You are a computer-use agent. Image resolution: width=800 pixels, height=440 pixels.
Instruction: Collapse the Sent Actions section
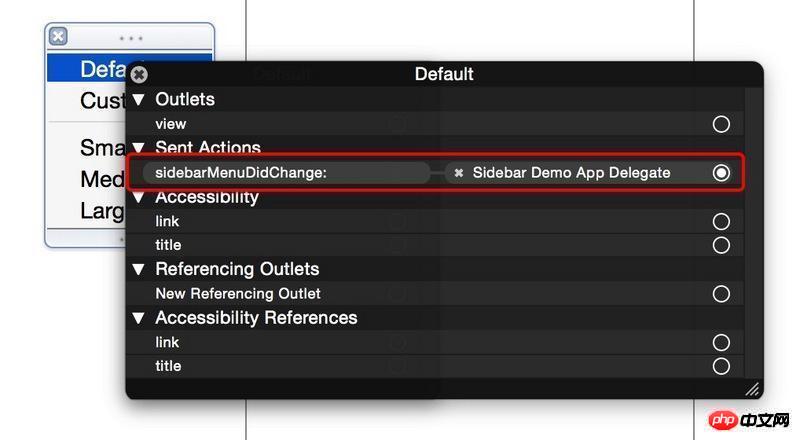[x=138, y=148]
